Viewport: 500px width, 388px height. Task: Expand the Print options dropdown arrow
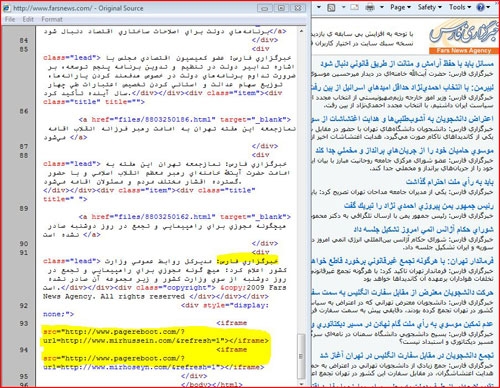tap(382, 7)
